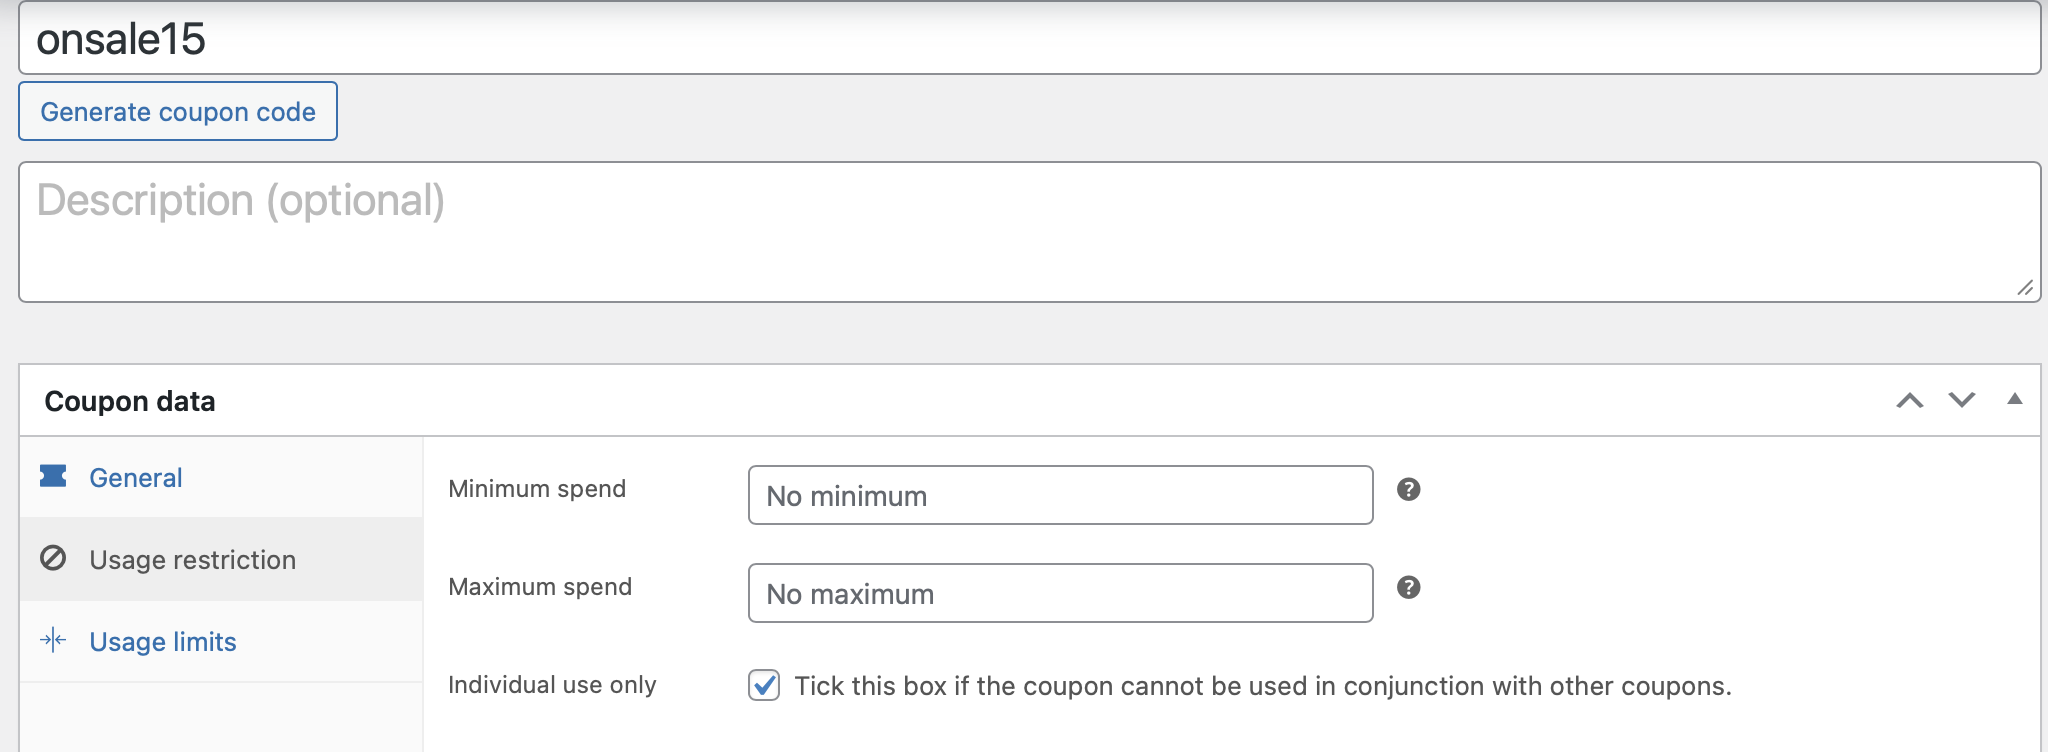Click the description box resize grip

click(2025, 288)
